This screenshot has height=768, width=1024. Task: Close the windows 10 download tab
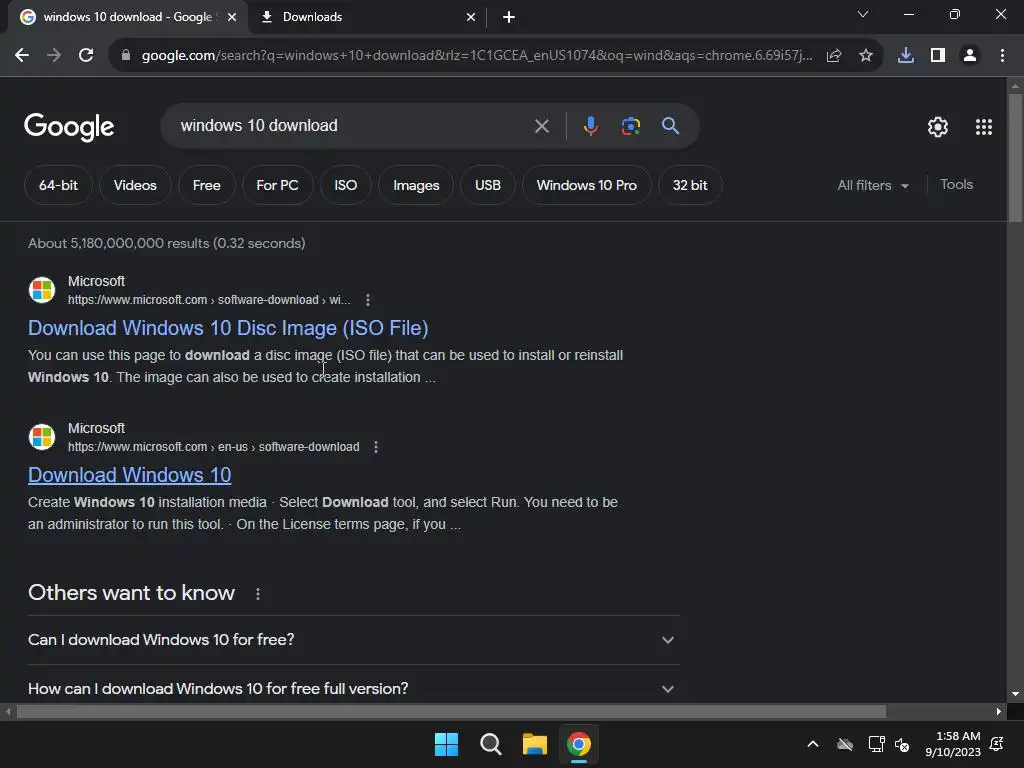pos(232,17)
